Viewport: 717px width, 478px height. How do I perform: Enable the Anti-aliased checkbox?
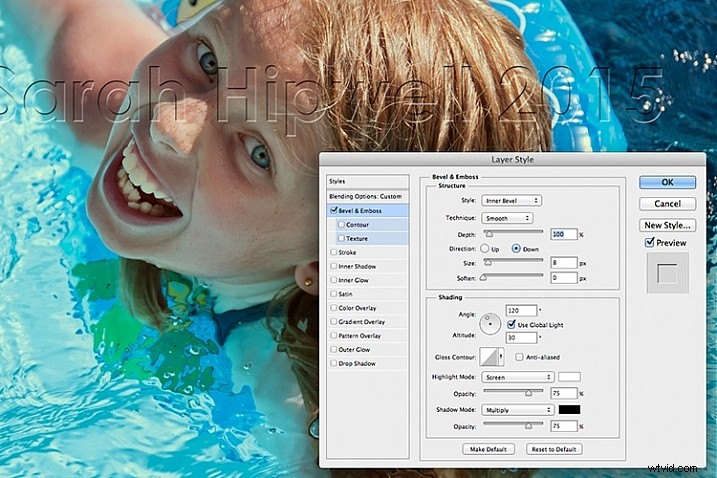519,357
